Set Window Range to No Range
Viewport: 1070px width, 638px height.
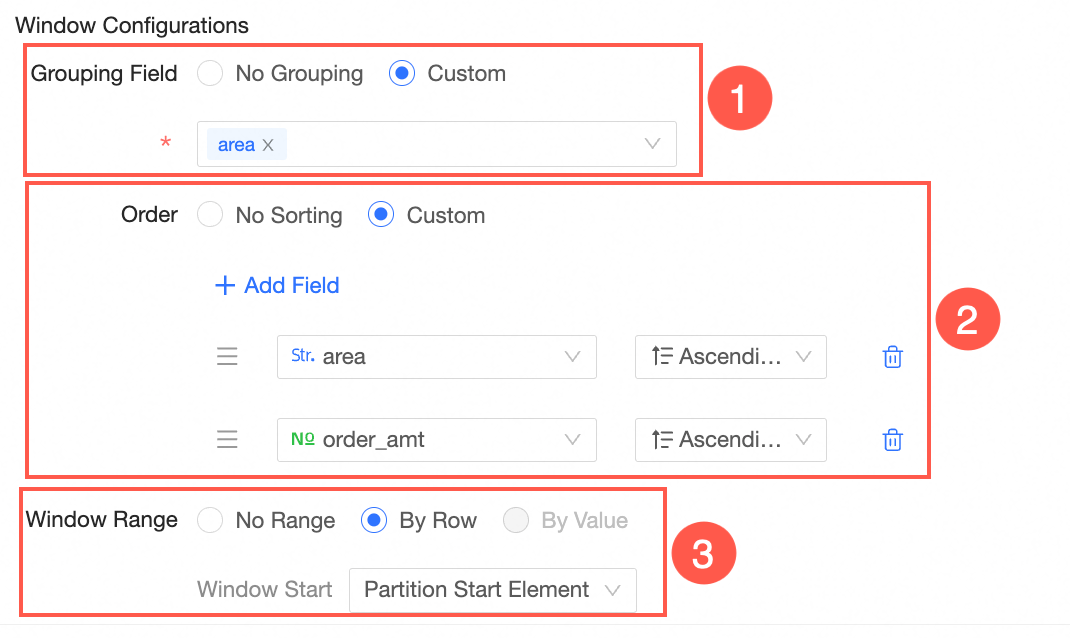click(x=210, y=521)
